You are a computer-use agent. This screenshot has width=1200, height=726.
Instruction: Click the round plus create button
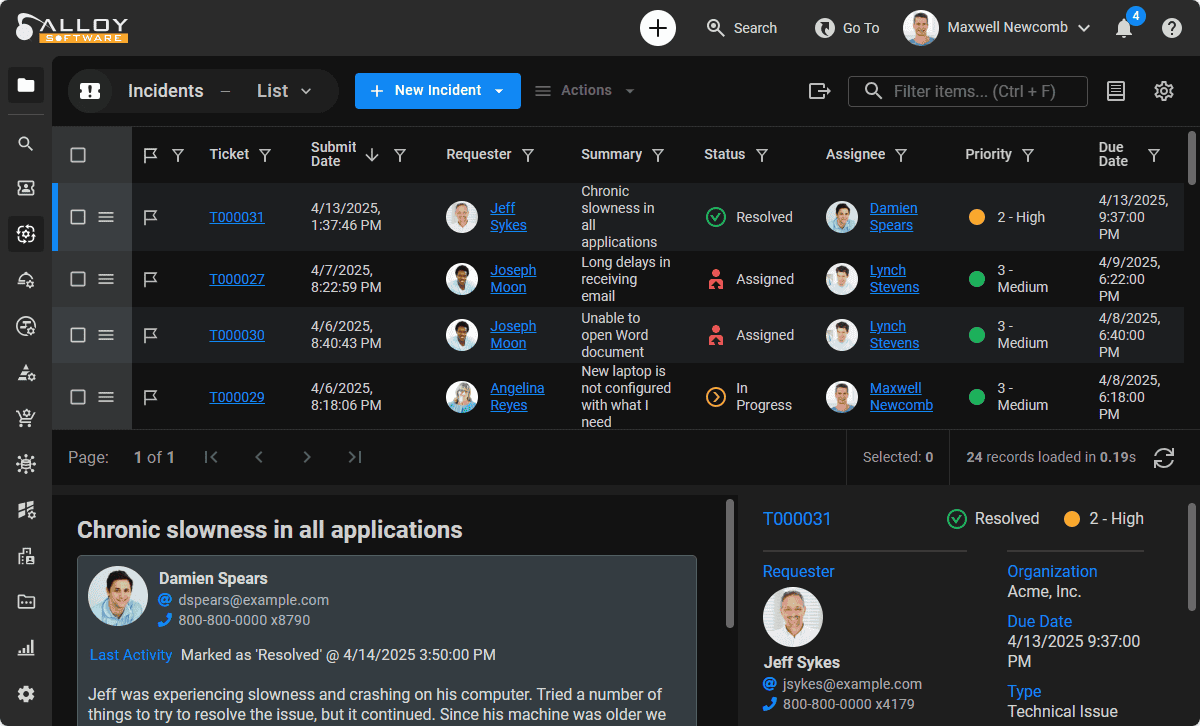(x=657, y=28)
